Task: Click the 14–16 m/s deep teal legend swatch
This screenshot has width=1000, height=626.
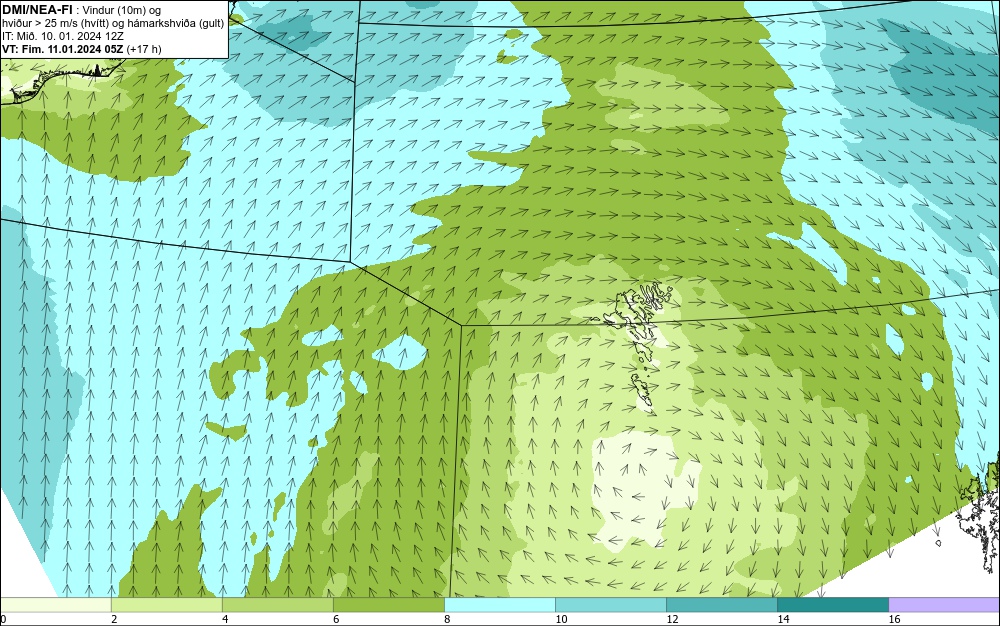Action: pos(832,605)
